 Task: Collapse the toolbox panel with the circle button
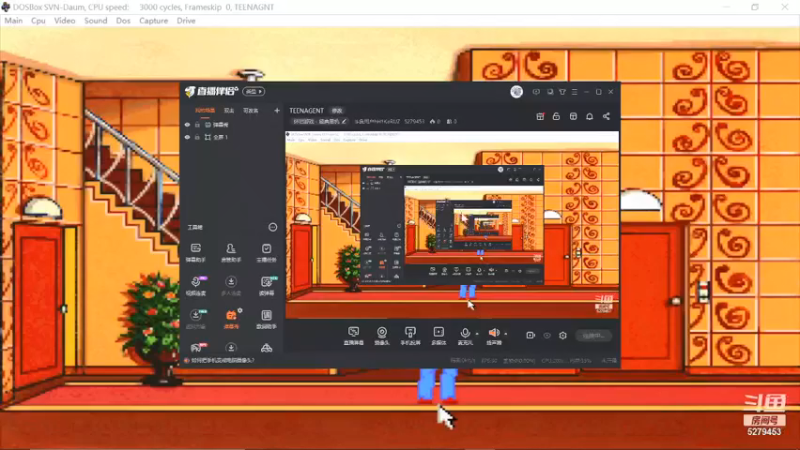[273, 227]
